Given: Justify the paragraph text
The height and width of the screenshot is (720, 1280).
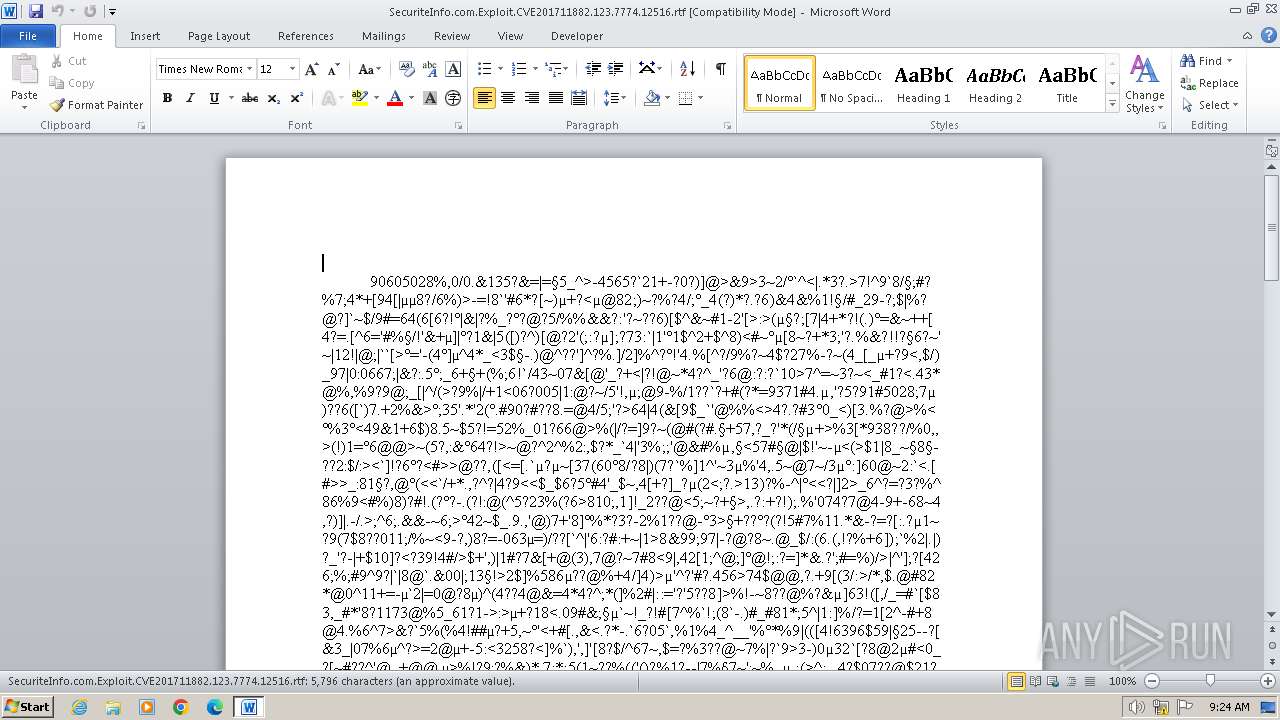Looking at the screenshot, I should point(555,98).
